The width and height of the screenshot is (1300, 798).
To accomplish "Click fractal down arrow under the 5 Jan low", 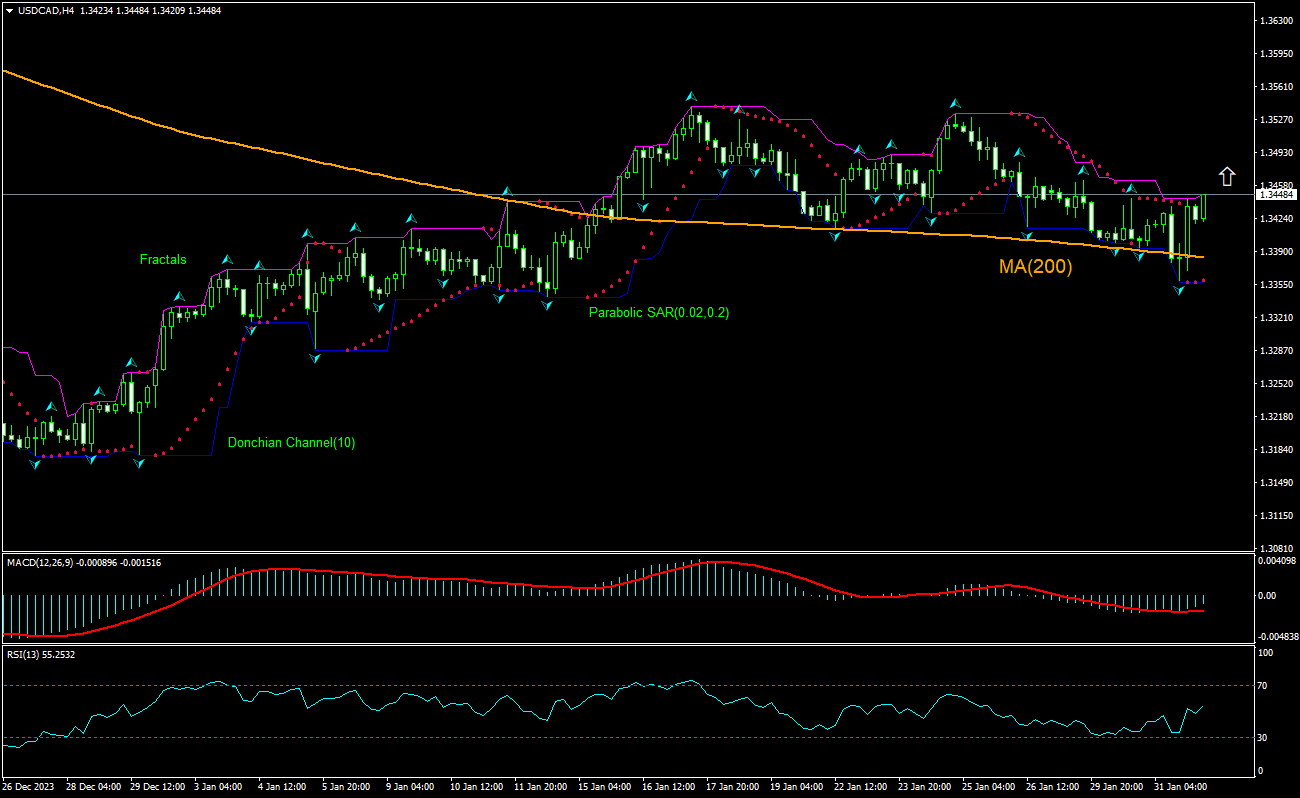I will [315, 357].
